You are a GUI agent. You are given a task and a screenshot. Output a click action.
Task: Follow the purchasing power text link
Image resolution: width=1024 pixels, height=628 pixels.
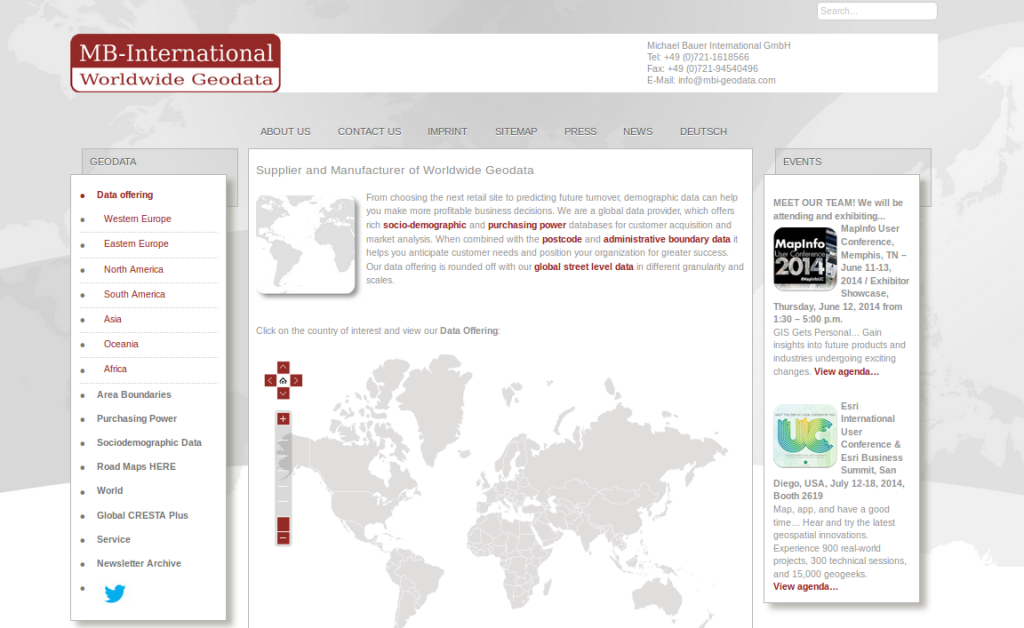[527, 225]
